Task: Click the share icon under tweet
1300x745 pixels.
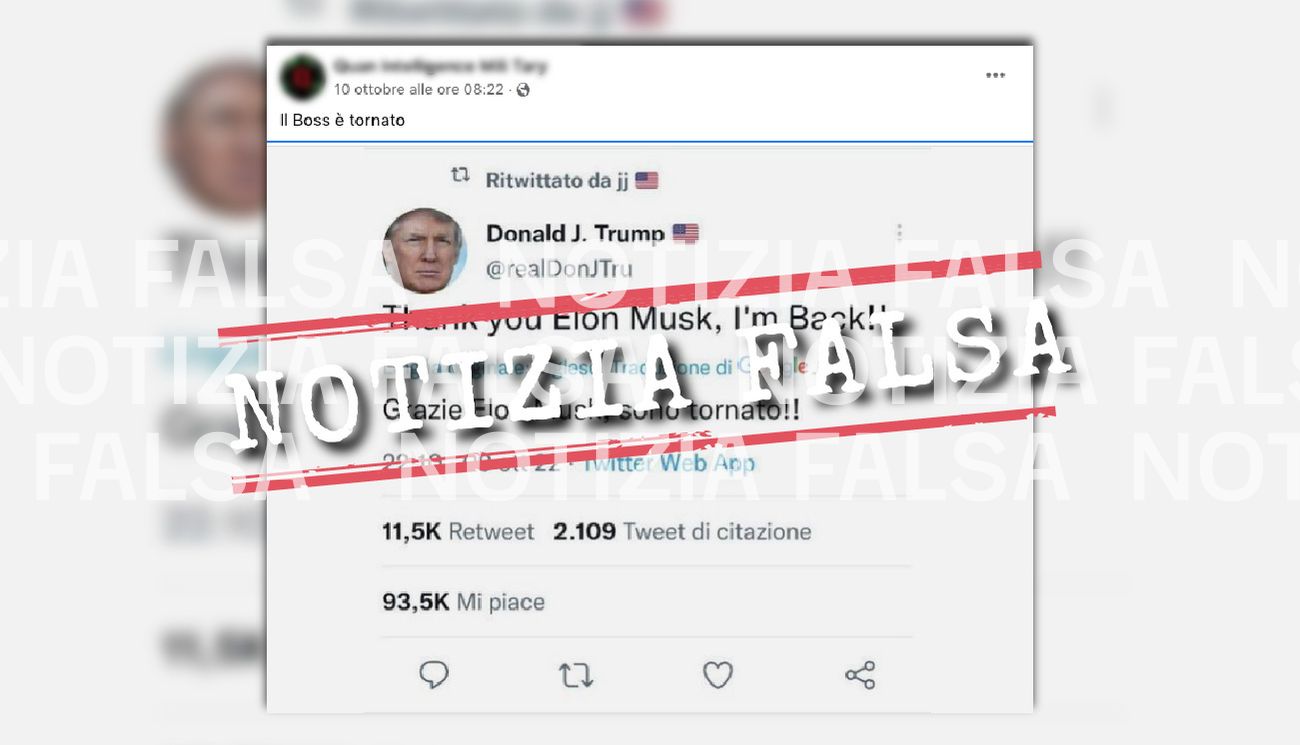Action: click(860, 675)
